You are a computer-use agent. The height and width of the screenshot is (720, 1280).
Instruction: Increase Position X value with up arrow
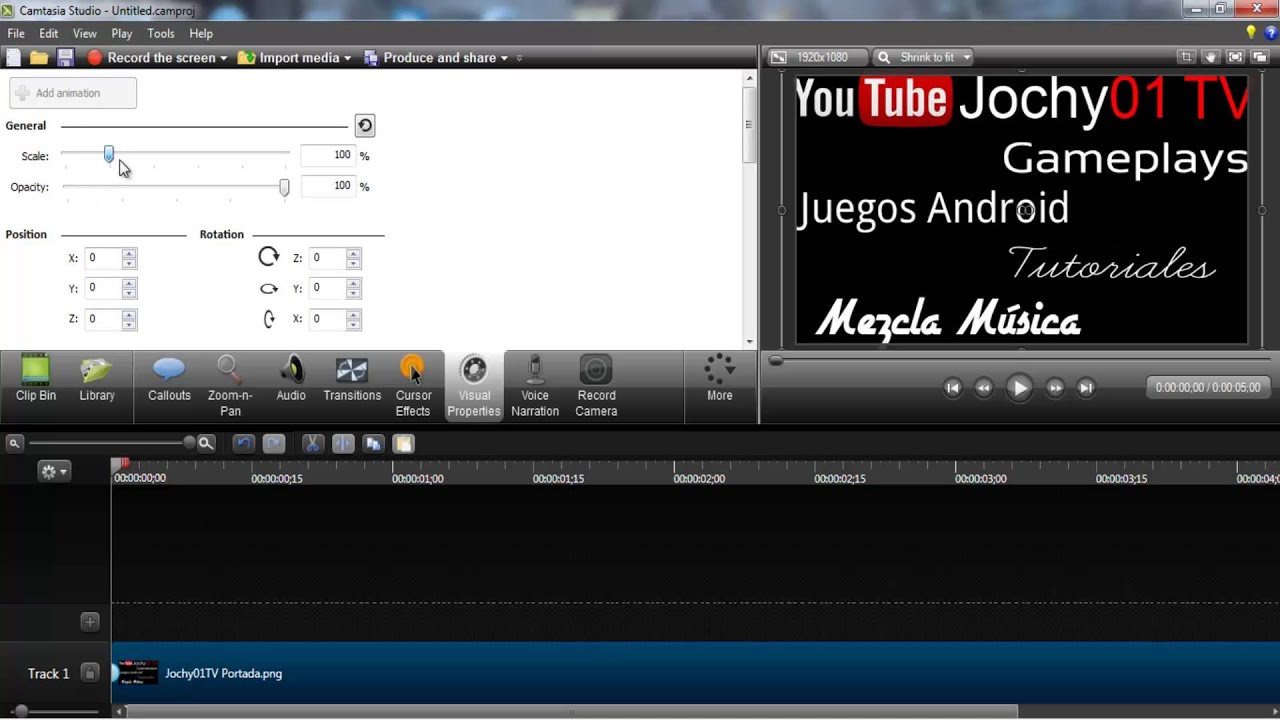(x=129, y=253)
